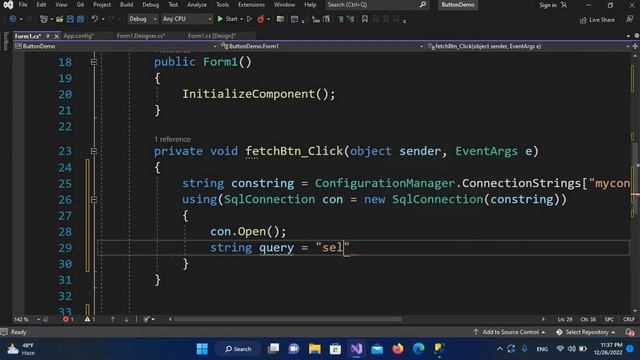This screenshot has width=640, height=360.
Task: Click Start Without Debugging outline play icon
Action: [249, 19]
